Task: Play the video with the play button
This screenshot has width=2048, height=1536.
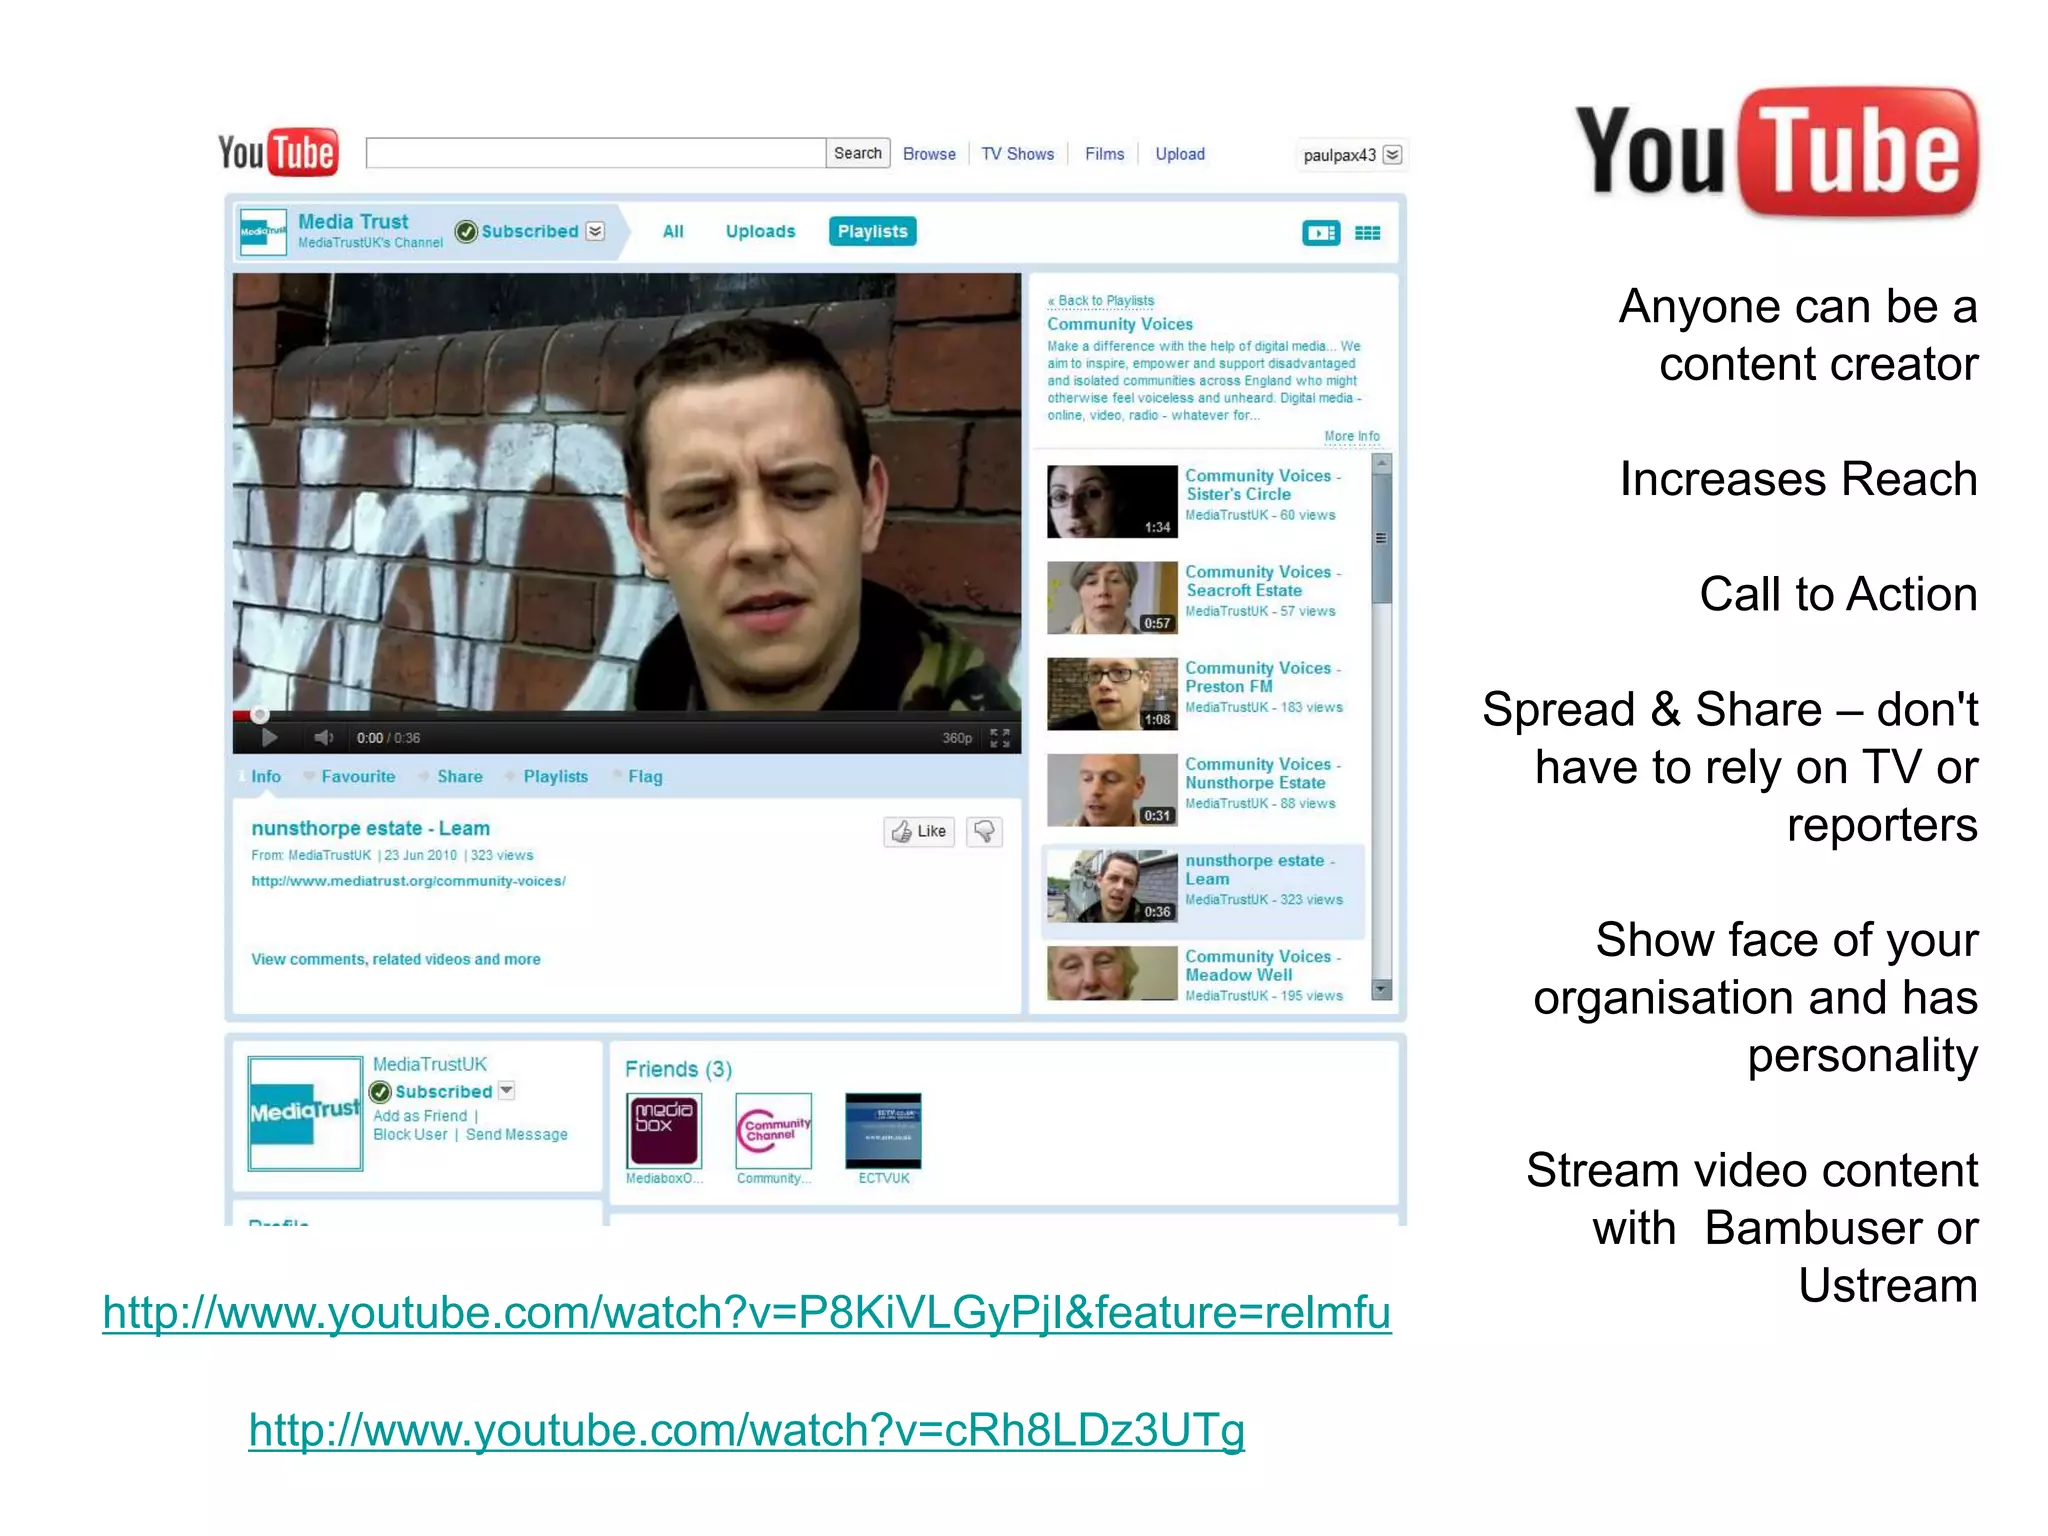Action: [269, 738]
